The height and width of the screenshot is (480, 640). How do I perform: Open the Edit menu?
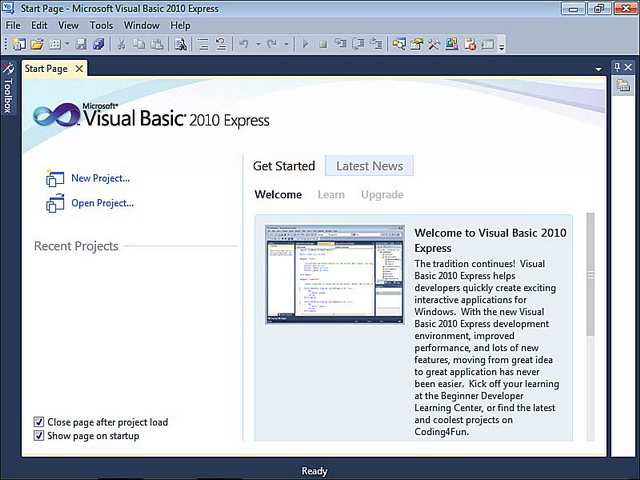[x=39, y=25]
